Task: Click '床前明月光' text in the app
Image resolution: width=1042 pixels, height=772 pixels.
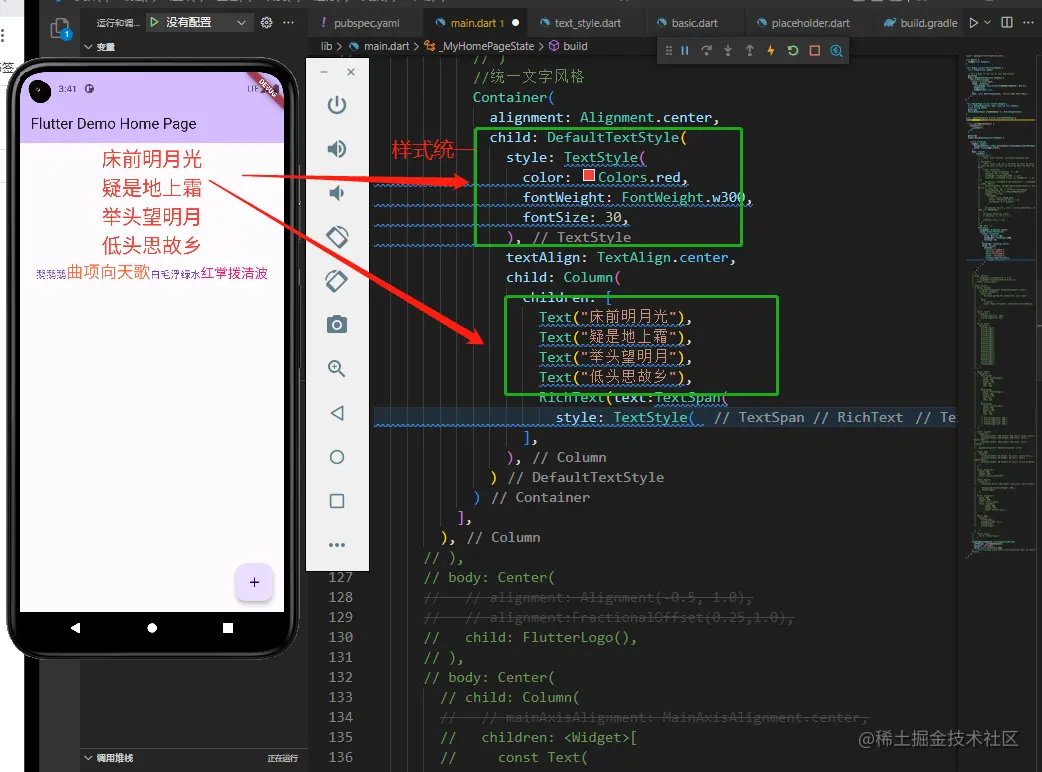Action: (152, 159)
